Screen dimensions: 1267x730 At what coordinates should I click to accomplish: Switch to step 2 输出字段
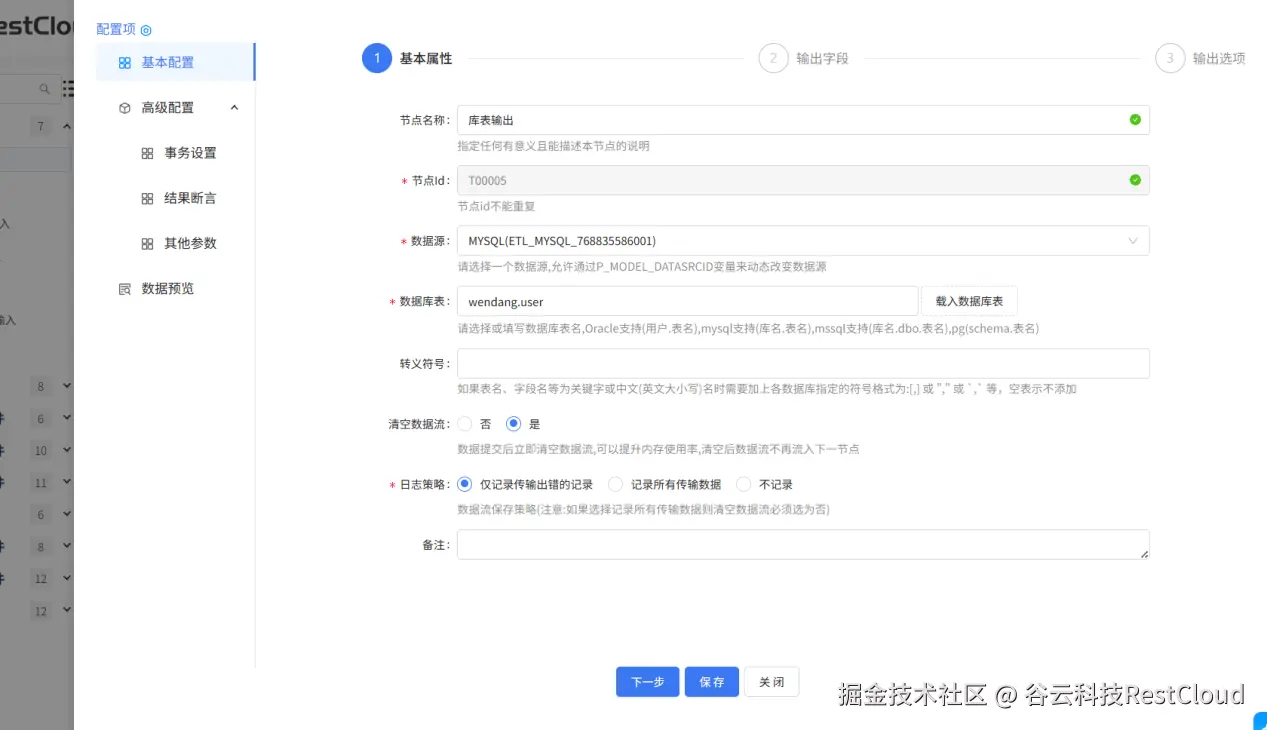point(773,58)
